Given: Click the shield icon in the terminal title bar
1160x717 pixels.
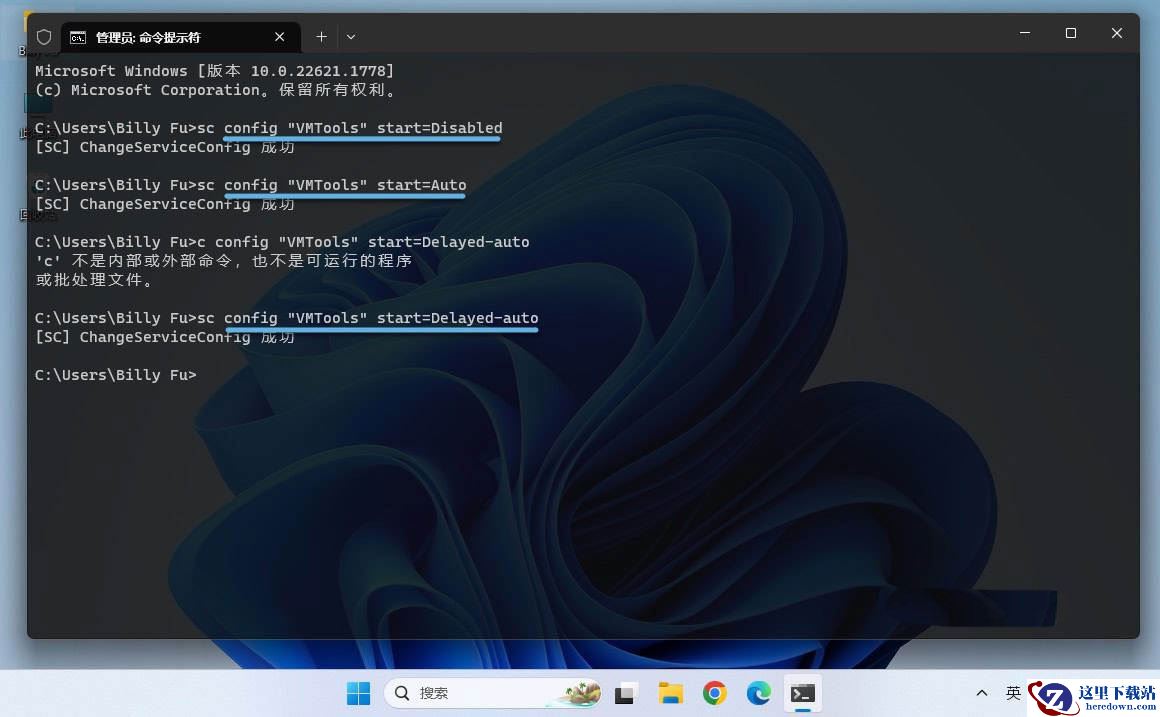Looking at the screenshot, I should [44, 37].
